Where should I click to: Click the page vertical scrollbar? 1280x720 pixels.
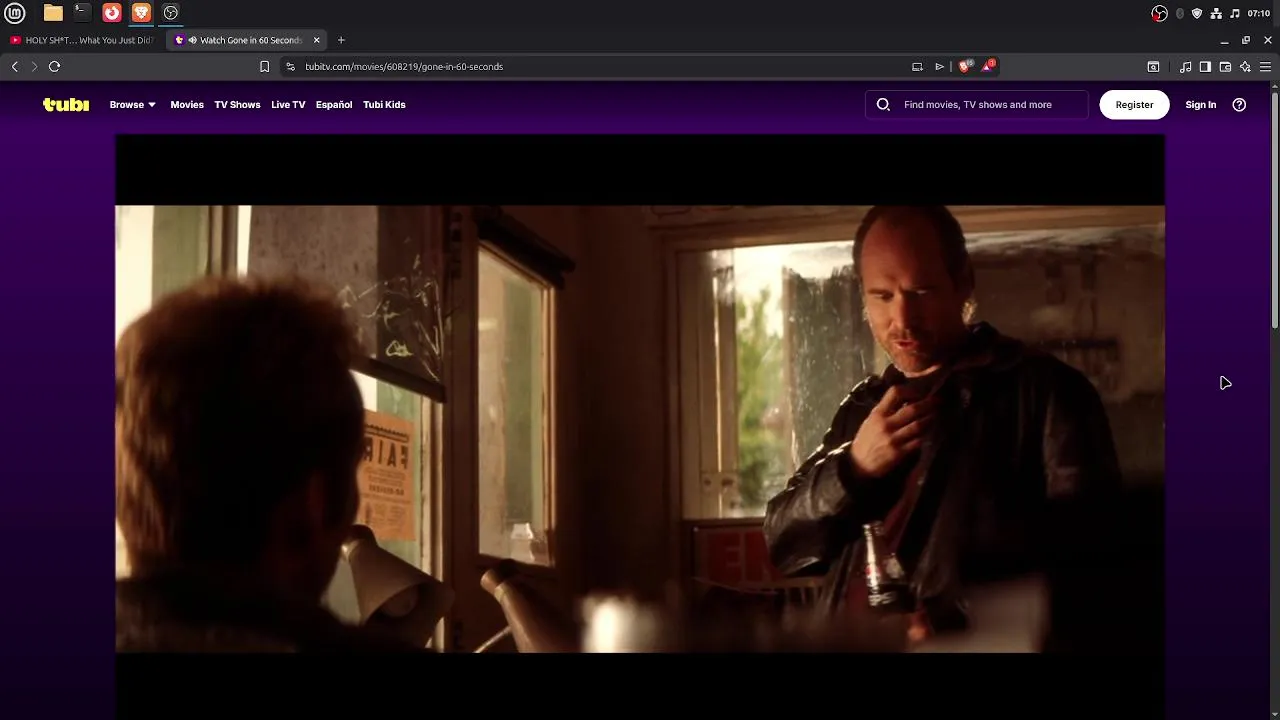(x=1275, y=208)
